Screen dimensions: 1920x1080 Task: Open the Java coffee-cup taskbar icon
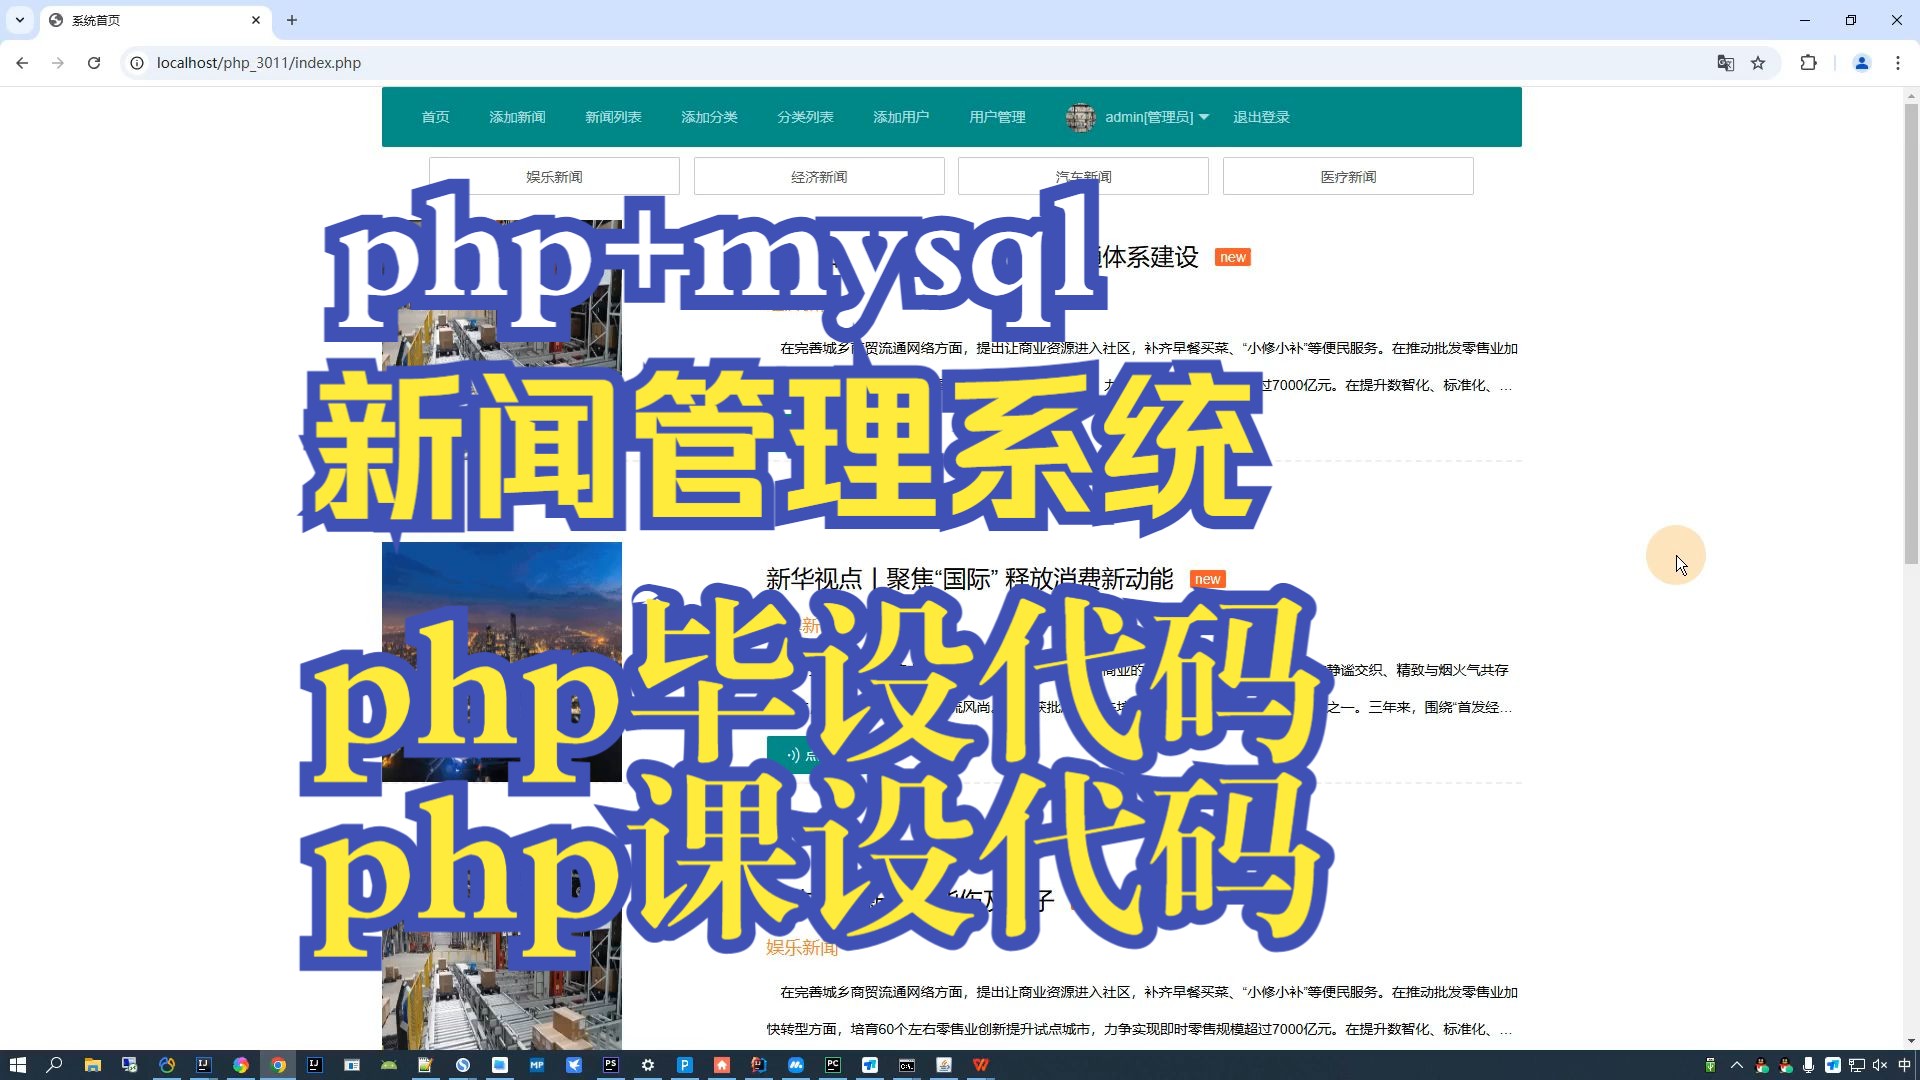tap(944, 1065)
